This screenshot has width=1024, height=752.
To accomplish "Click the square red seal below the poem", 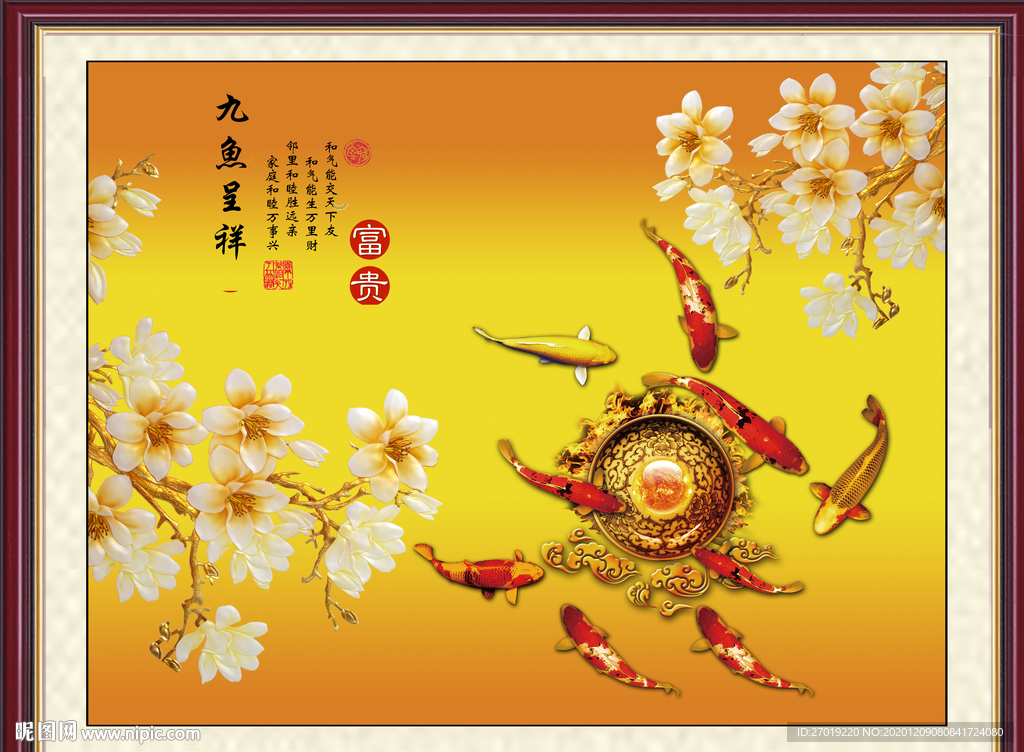I will 278,275.
